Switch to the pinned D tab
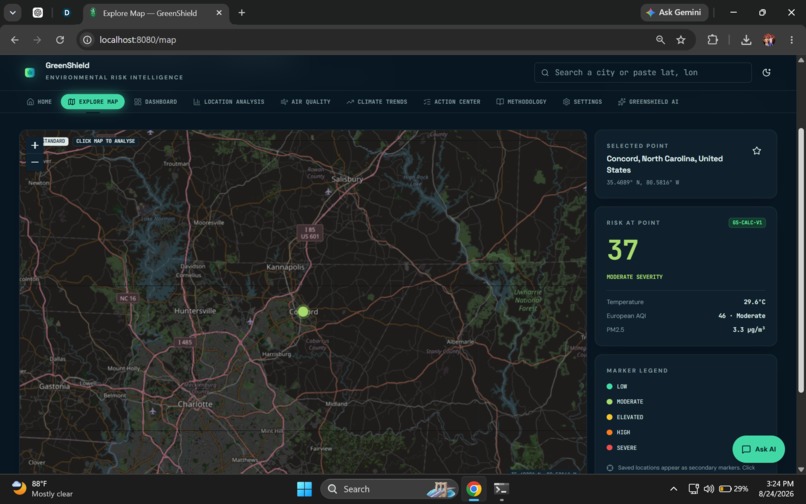The height and width of the screenshot is (504, 806). coord(67,13)
